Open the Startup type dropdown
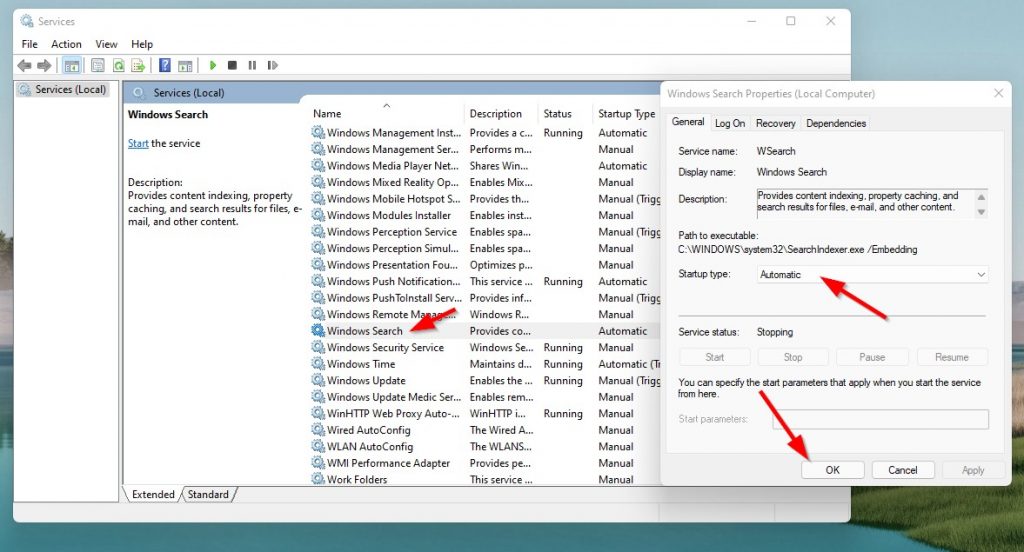The width and height of the screenshot is (1024, 552). click(872, 274)
